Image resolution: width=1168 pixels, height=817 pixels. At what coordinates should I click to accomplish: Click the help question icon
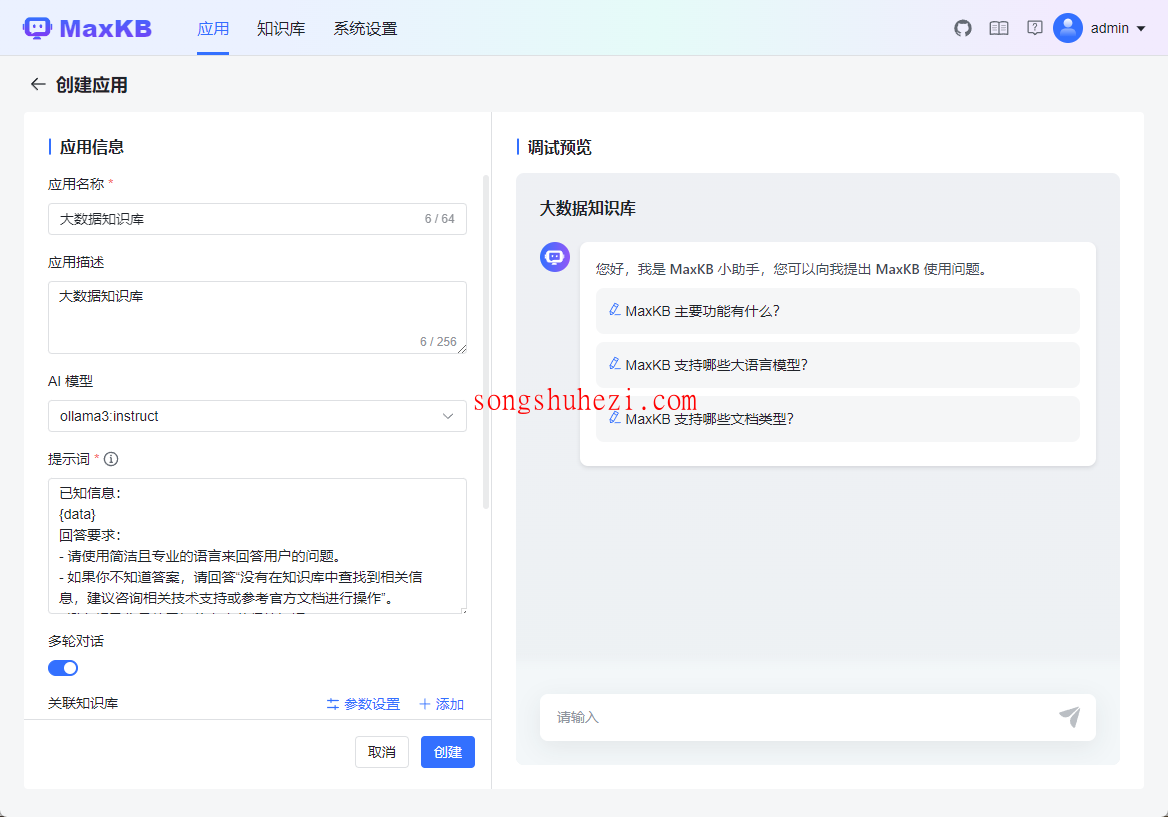(x=1034, y=28)
